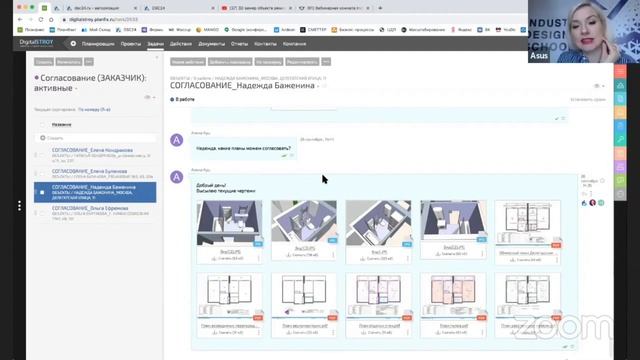
Task: Open the MANGO bookmark
Action: coord(207,30)
